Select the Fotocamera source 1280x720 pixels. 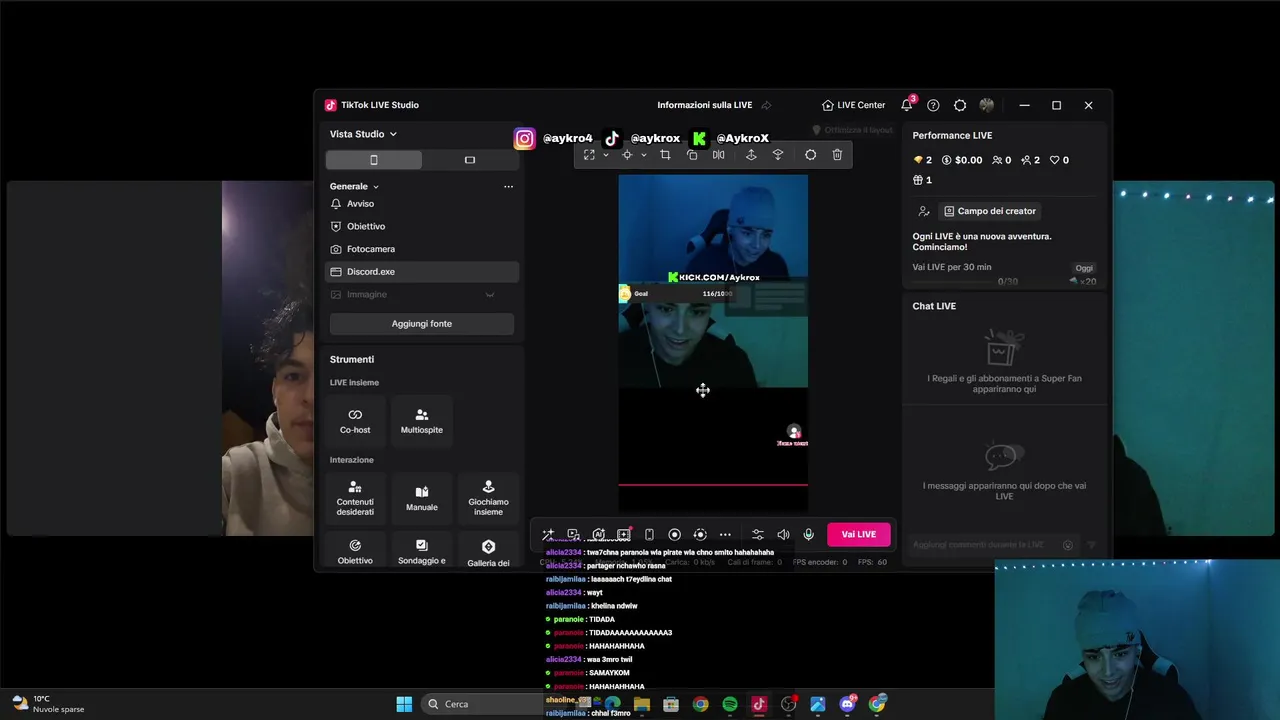422,249
